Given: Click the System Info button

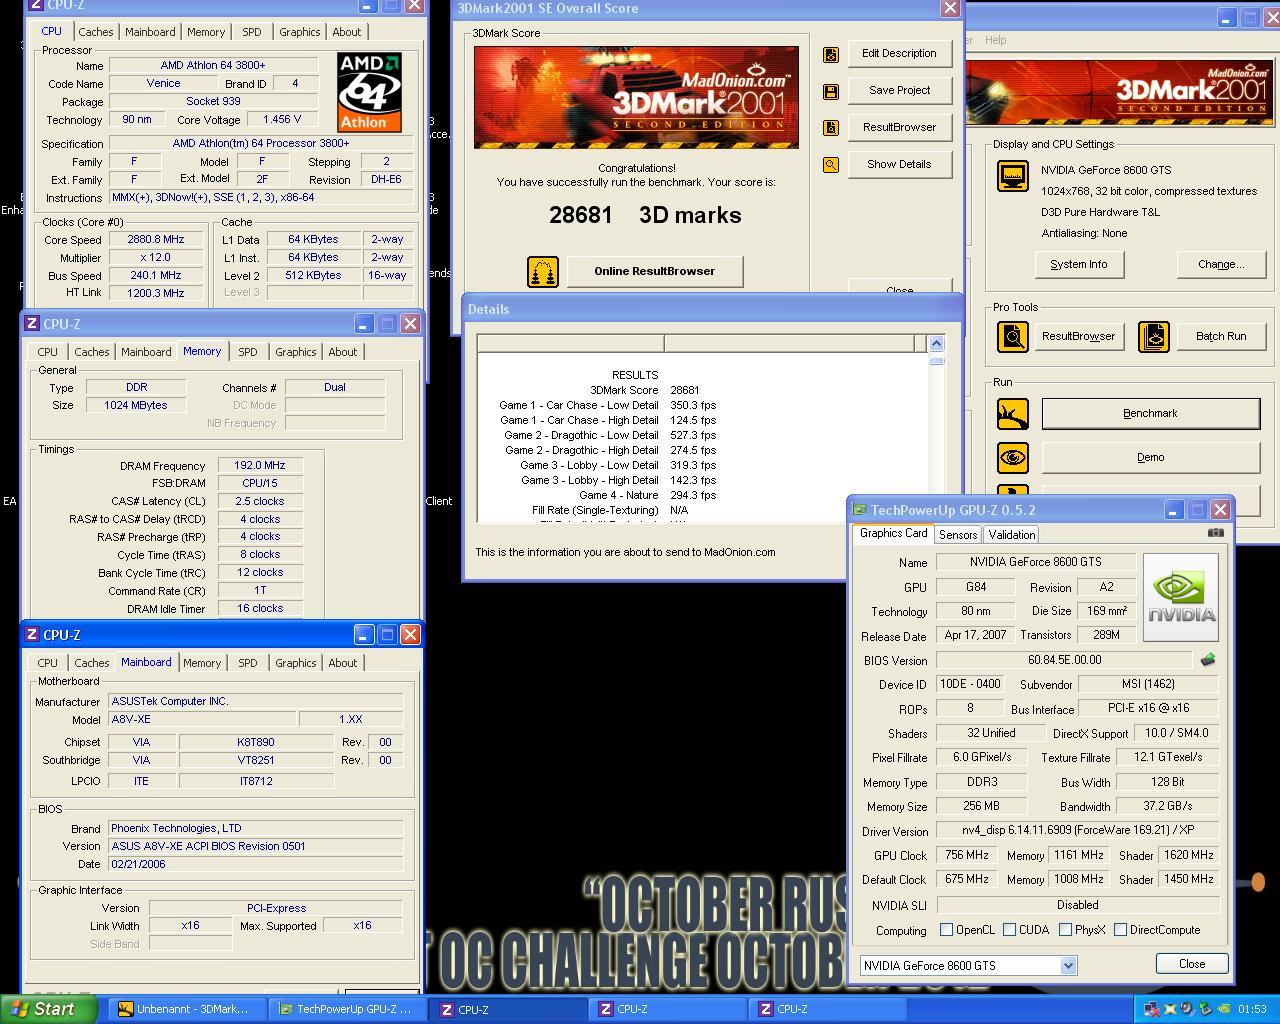Looking at the screenshot, I should pyautogui.click(x=1078, y=264).
